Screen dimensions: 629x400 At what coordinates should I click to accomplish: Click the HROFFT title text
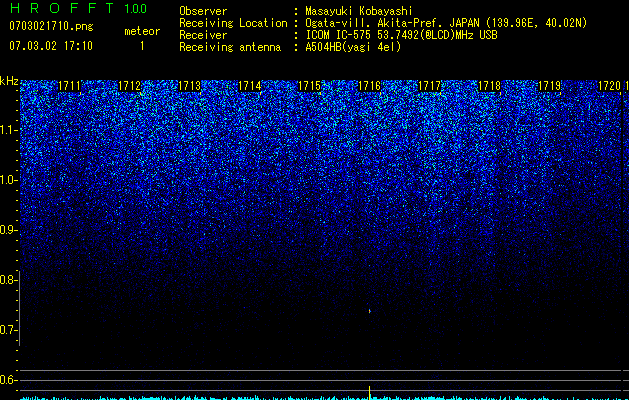point(62,8)
